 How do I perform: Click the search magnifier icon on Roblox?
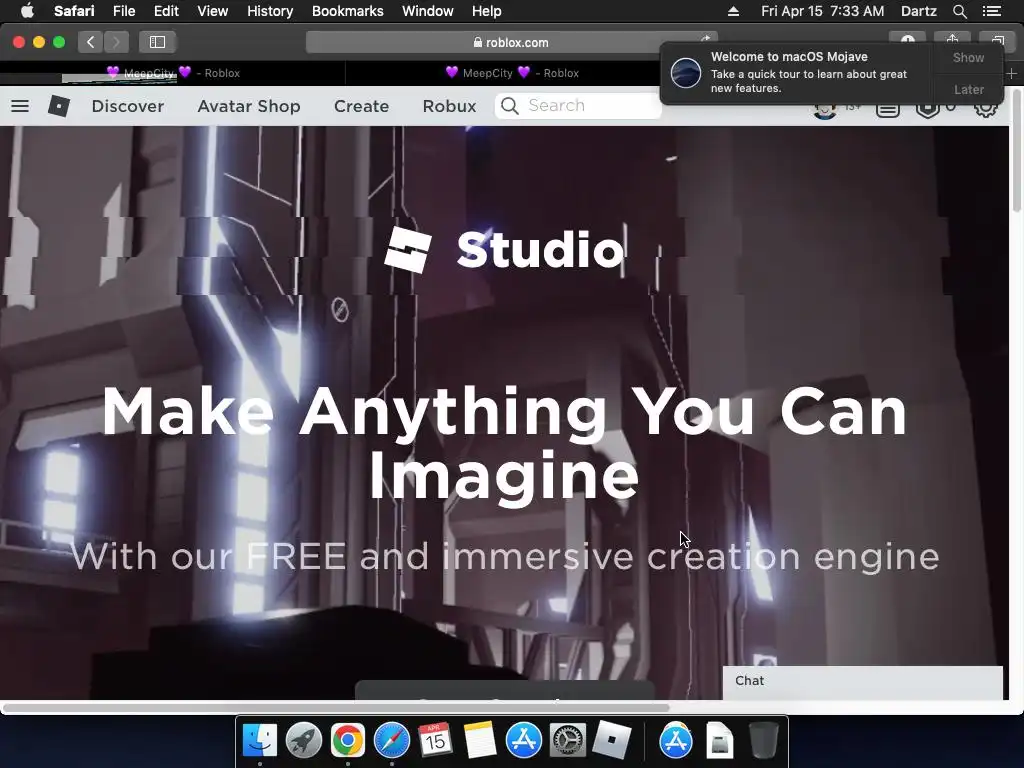[510, 106]
